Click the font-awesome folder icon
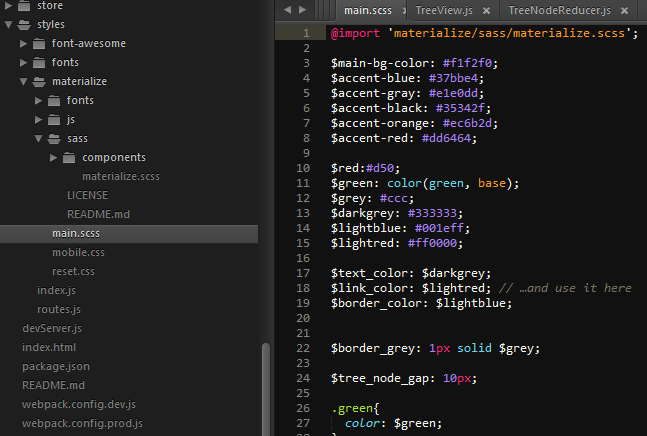The image size is (647, 436). (39, 43)
